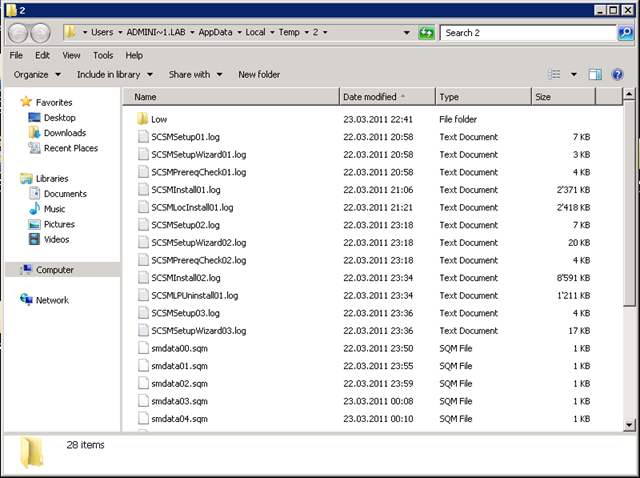640x478 pixels.
Task: Open the Help question mark icon
Action: pyautogui.click(x=619, y=74)
